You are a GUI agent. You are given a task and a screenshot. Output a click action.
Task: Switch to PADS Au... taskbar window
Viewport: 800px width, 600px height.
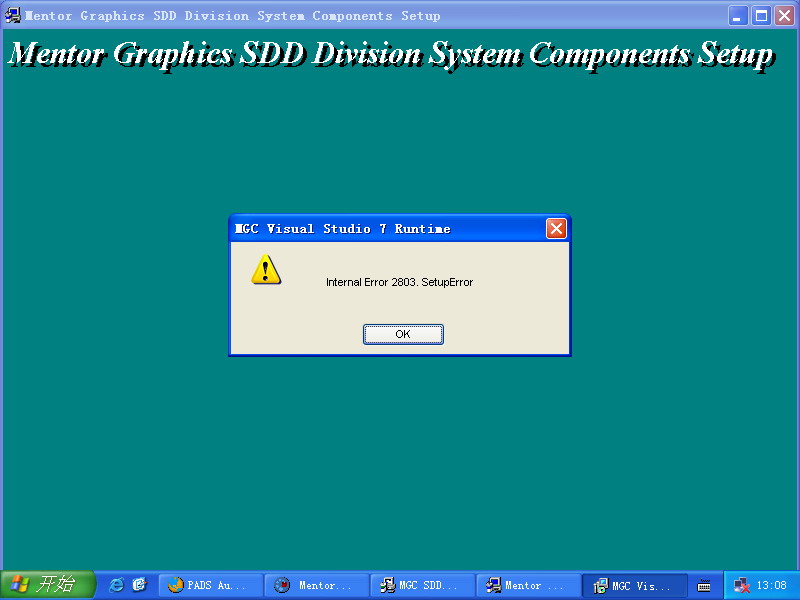click(x=210, y=585)
